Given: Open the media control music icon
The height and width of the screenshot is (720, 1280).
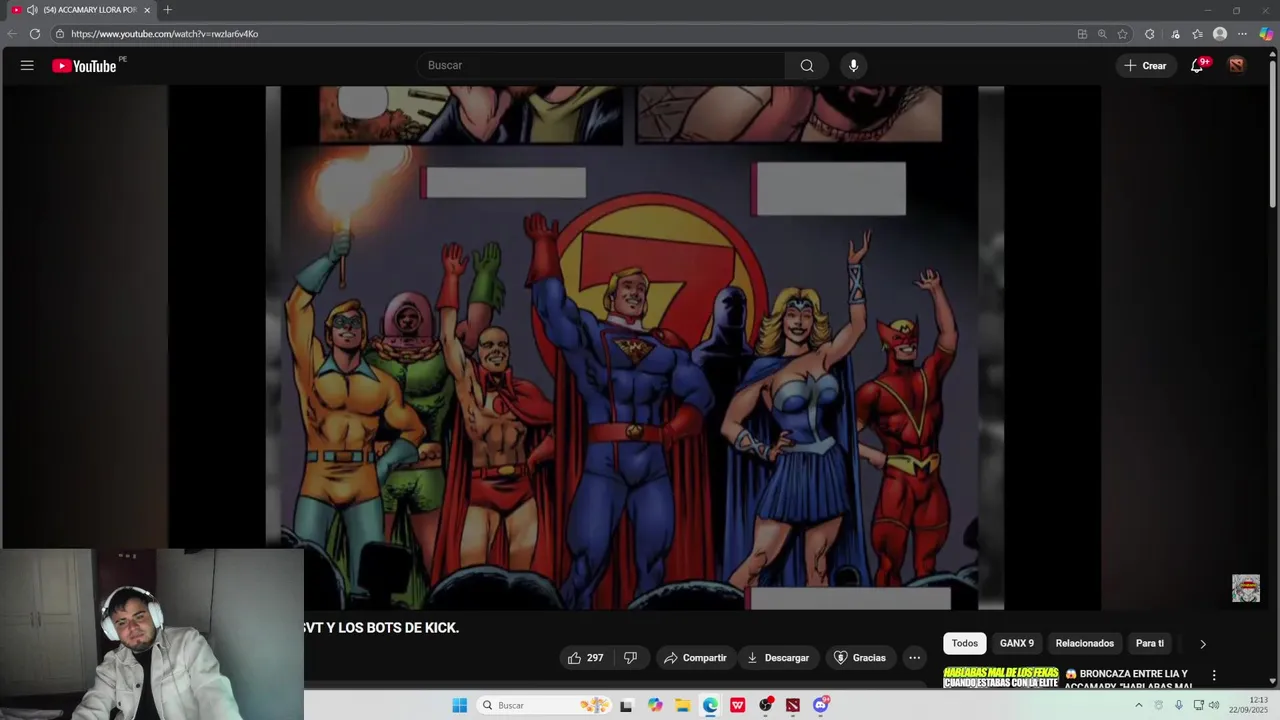Looking at the screenshot, I should point(1175,34).
